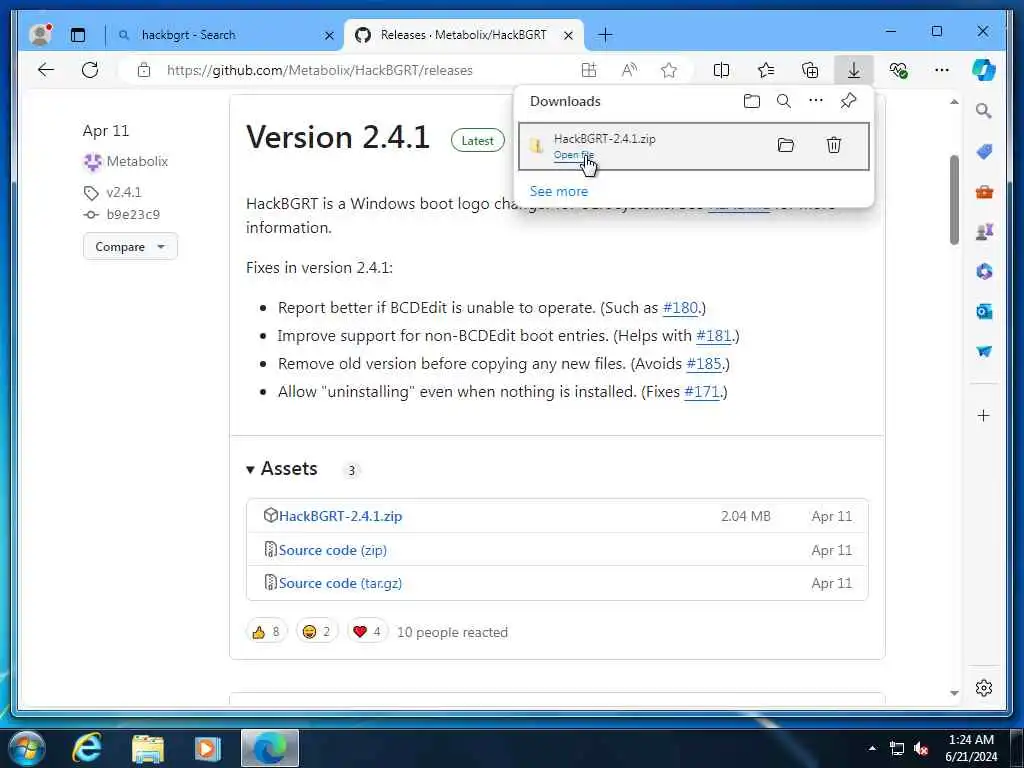The width and height of the screenshot is (1024, 768).
Task: Open the Copilot icon
Action: (x=984, y=70)
